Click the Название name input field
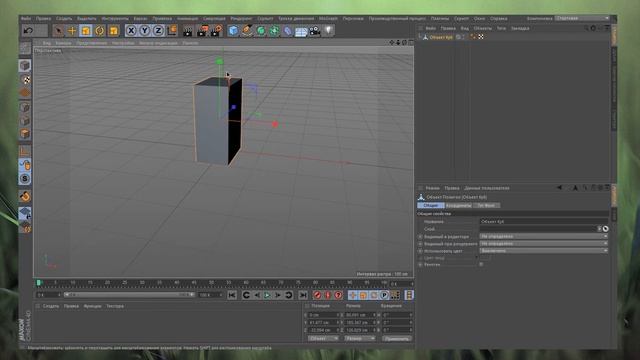This screenshot has height=360, width=640. click(544, 222)
